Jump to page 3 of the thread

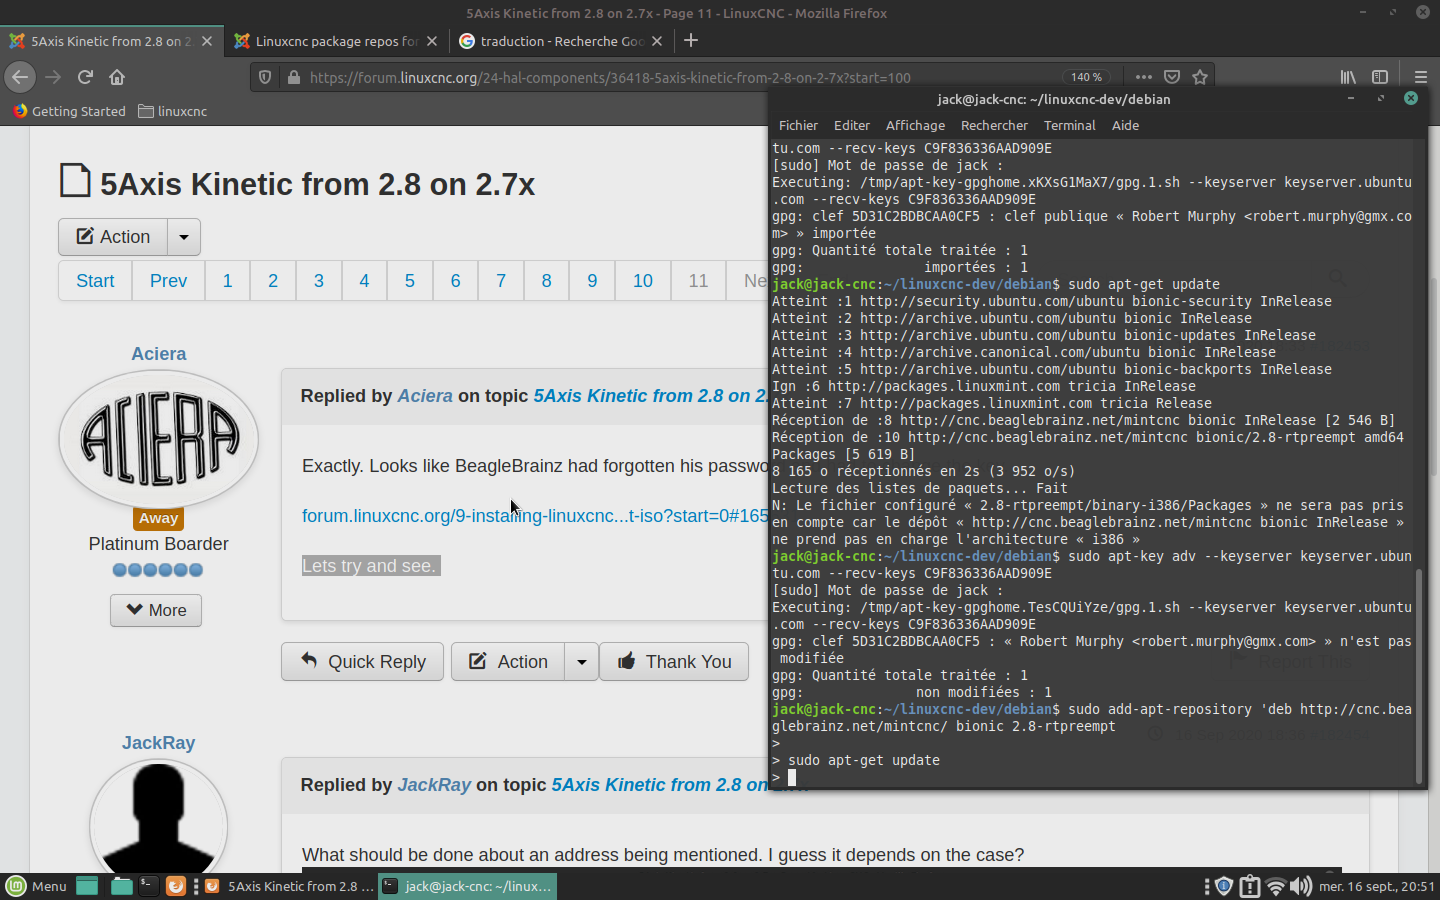[319, 281]
